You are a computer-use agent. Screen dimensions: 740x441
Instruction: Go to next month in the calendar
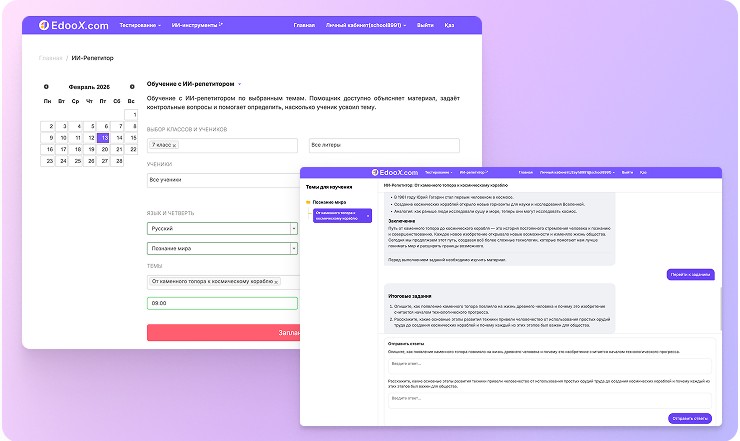pos(132,87)
